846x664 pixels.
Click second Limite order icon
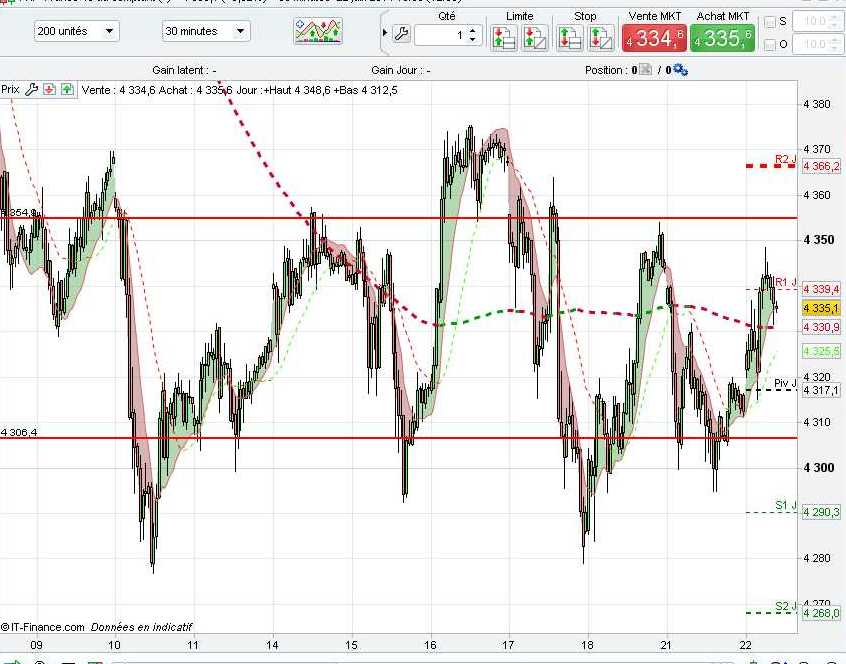tap(535, 38)
